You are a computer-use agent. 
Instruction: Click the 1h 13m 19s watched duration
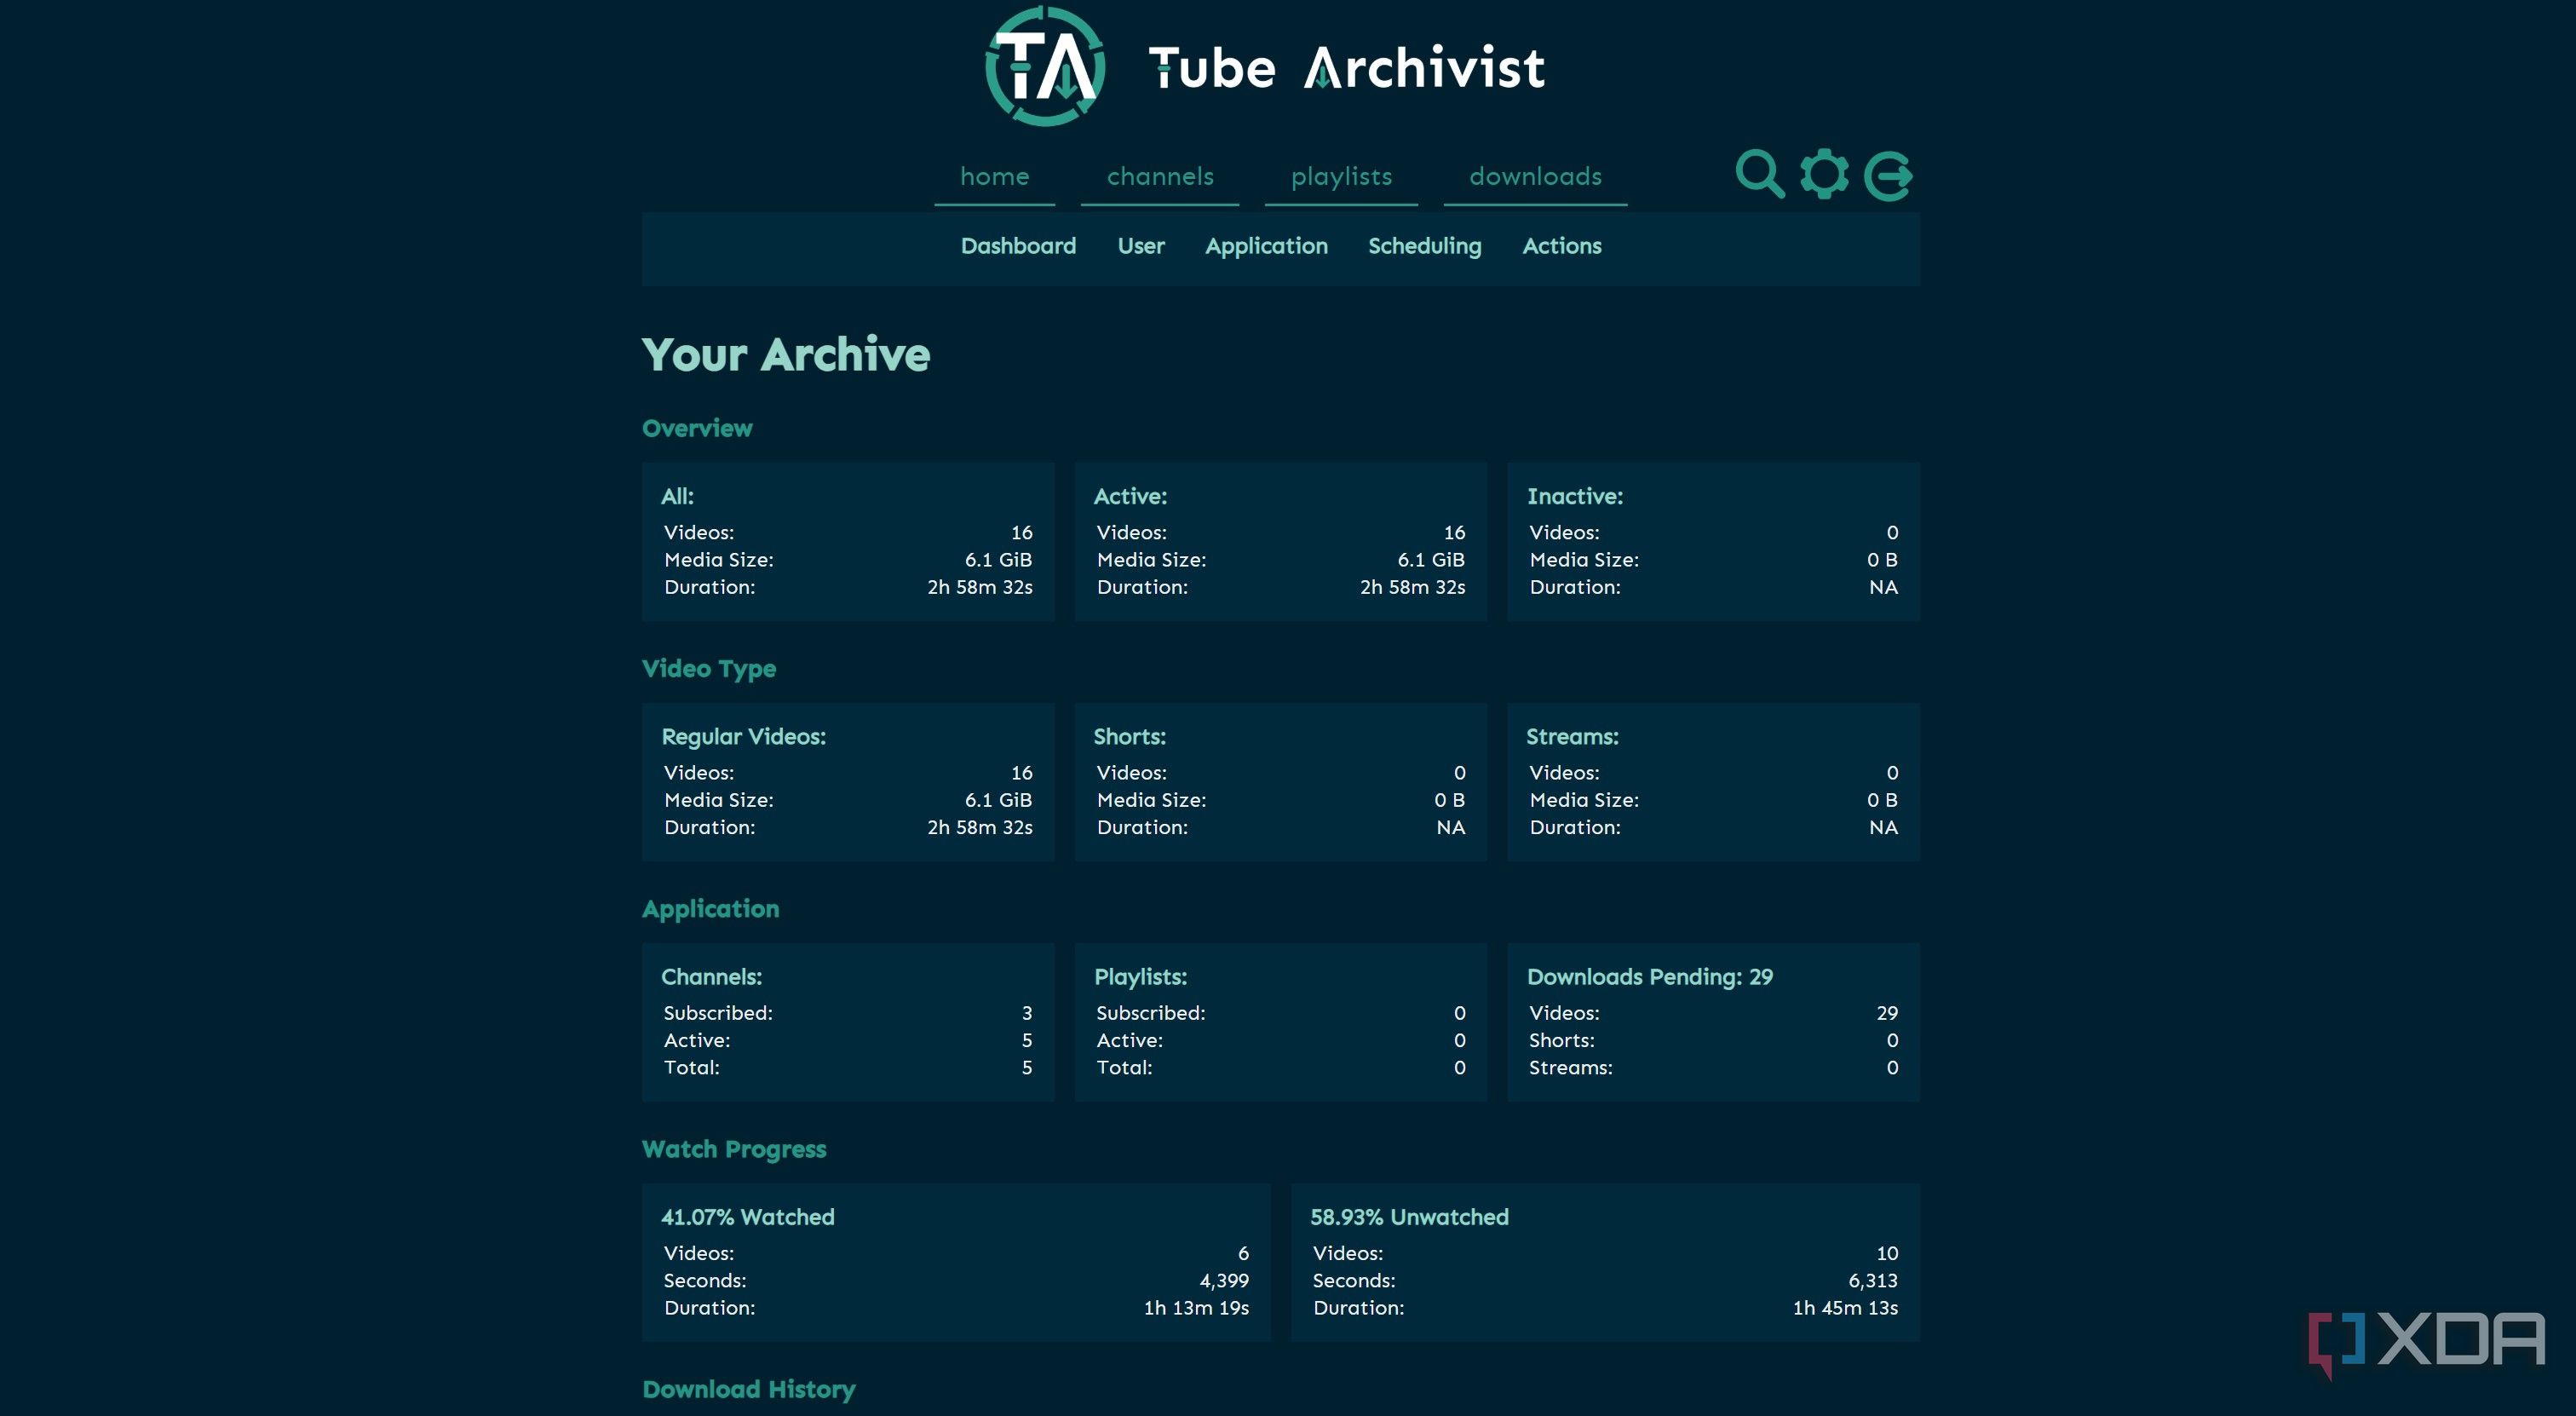1196,1308
